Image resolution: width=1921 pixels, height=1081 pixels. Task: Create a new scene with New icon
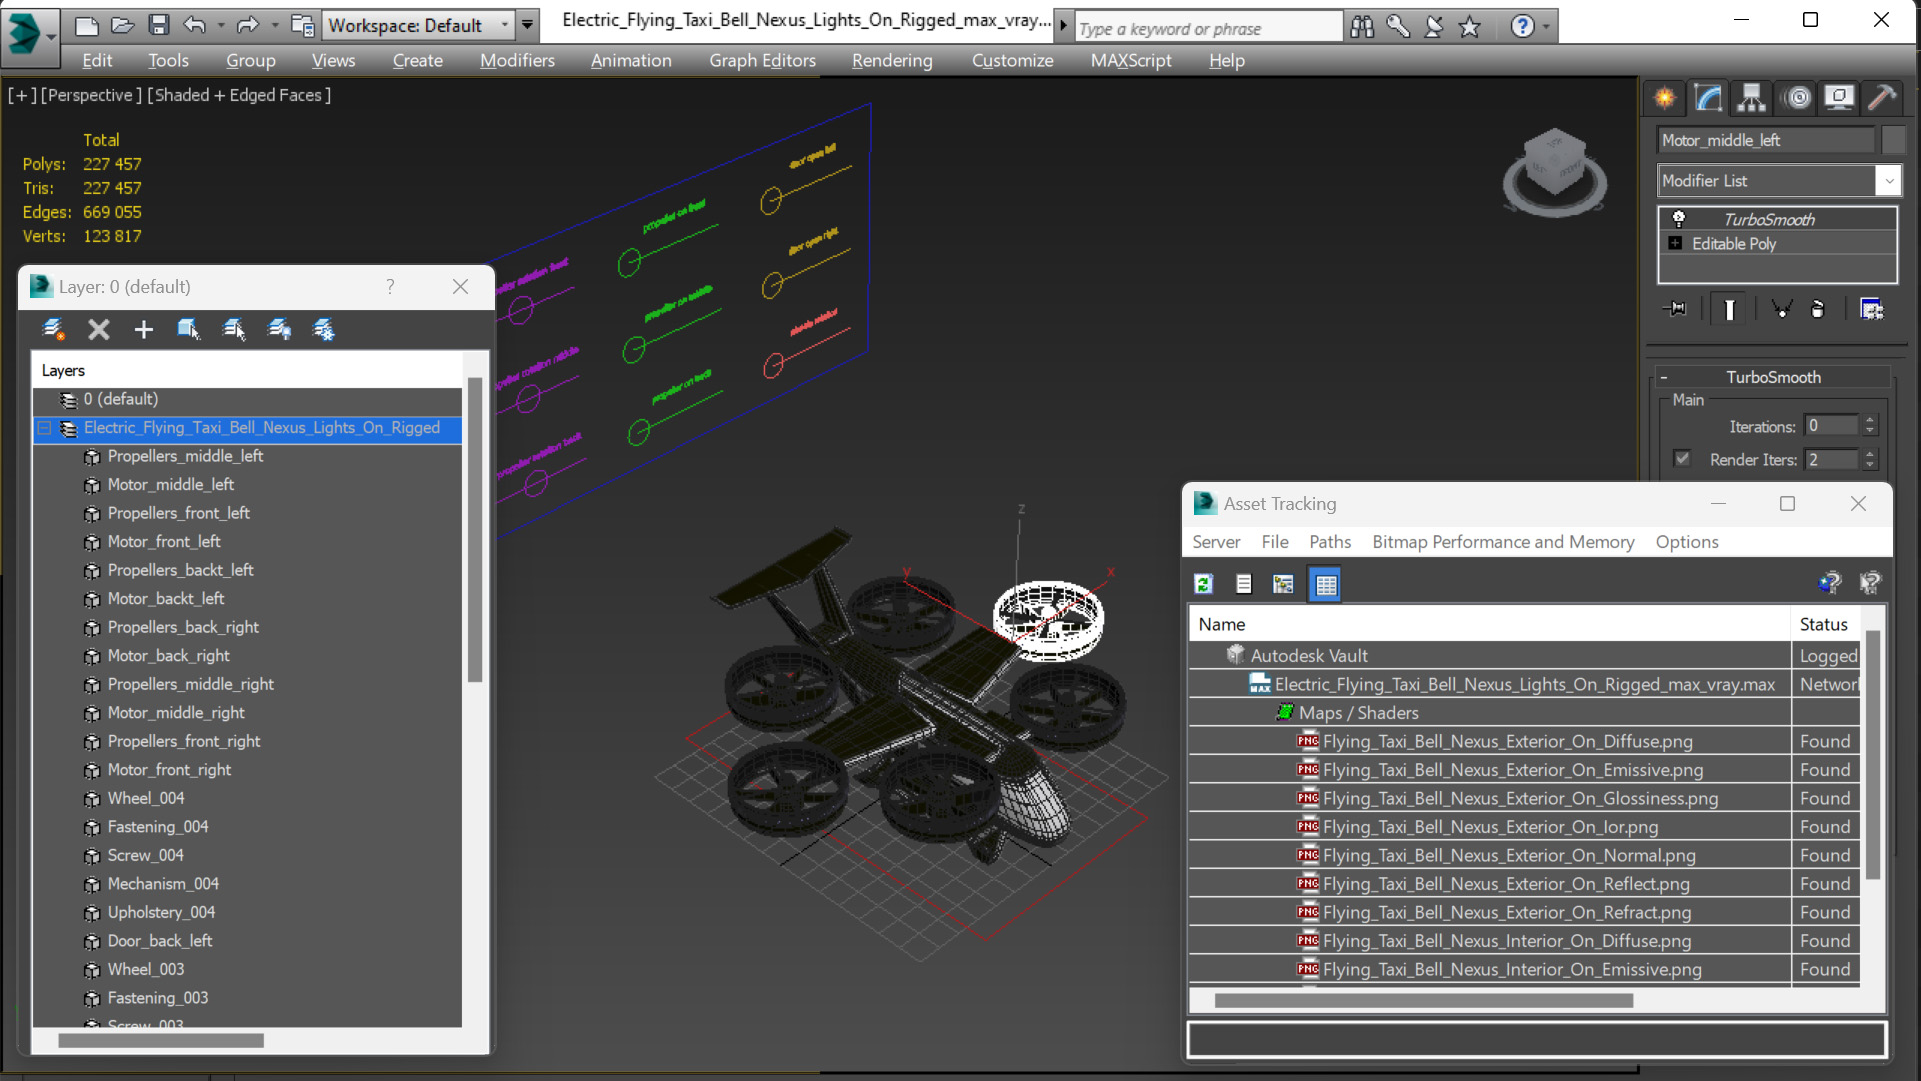pos(87,25)
